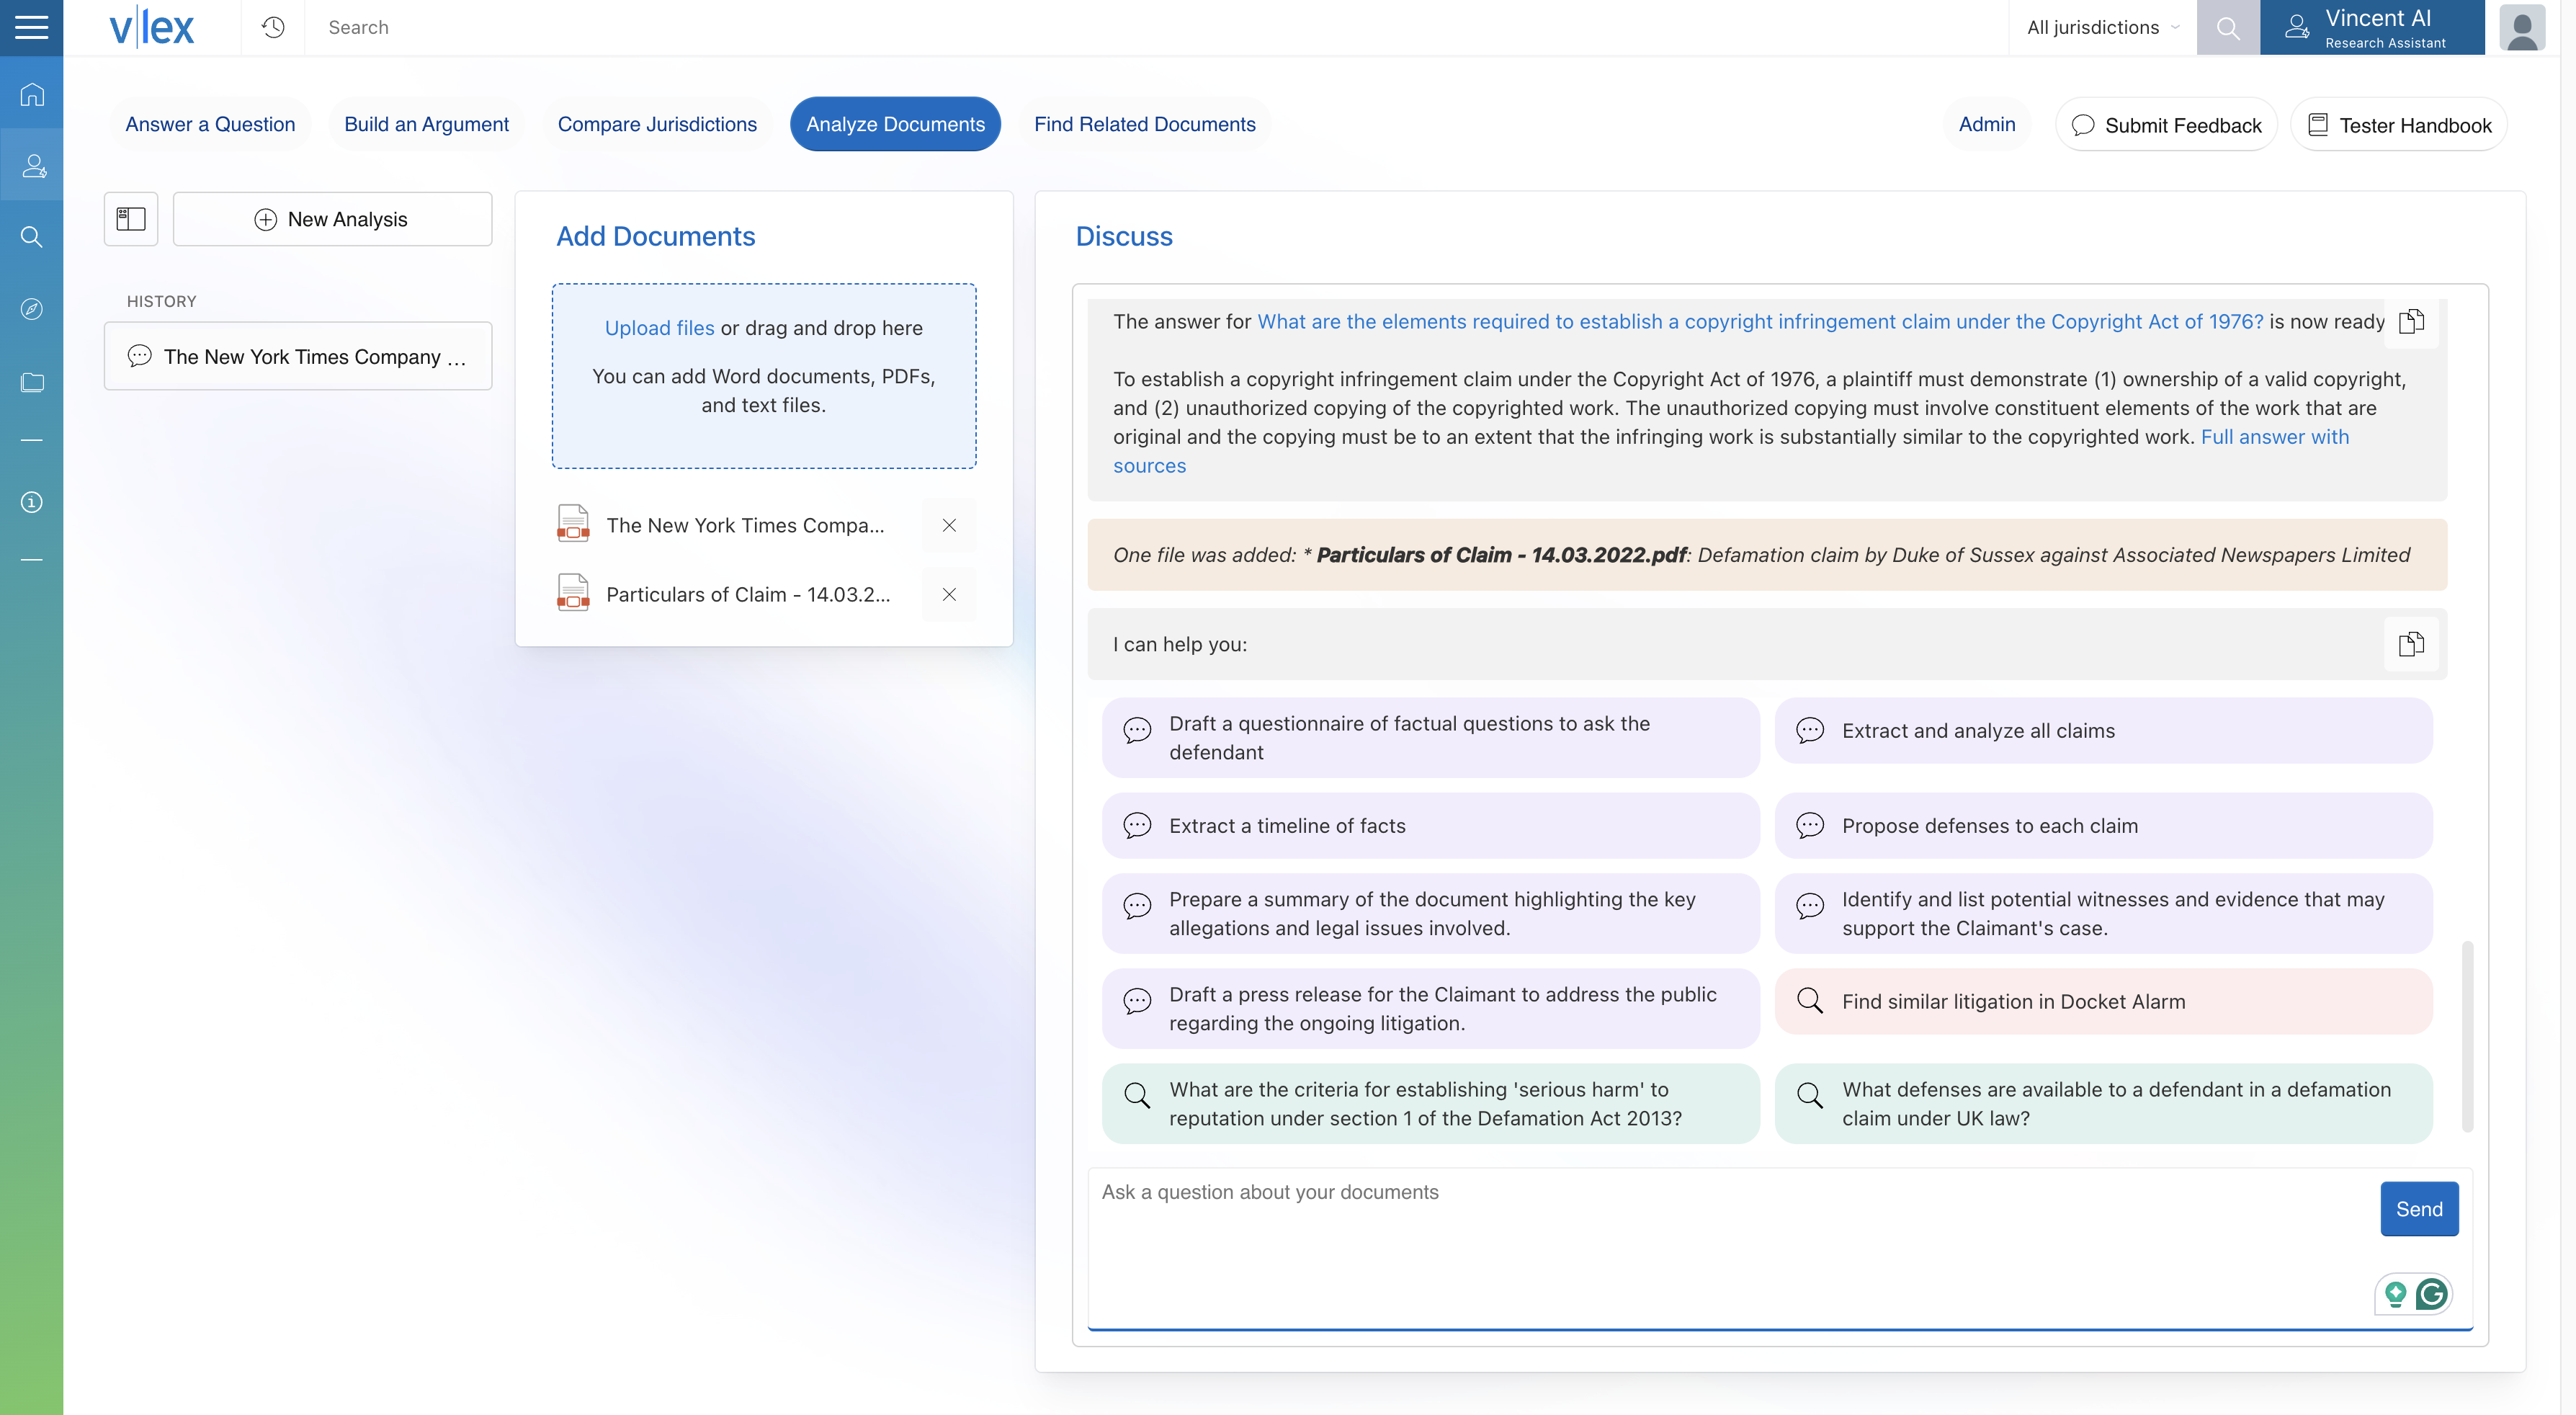Screen dimensions: 2576x1415
Task: Expand the All jurisdictions dropdown
Action: [2102, 27]
